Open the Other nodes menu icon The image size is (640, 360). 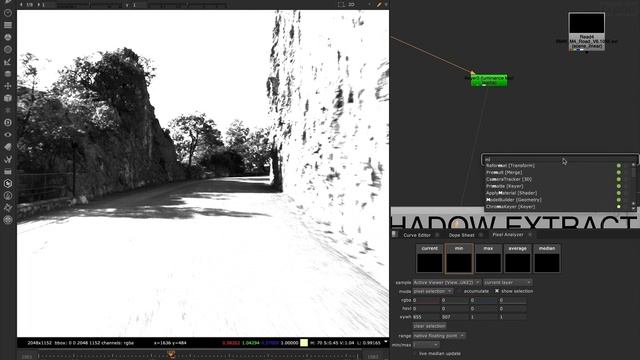8,171
